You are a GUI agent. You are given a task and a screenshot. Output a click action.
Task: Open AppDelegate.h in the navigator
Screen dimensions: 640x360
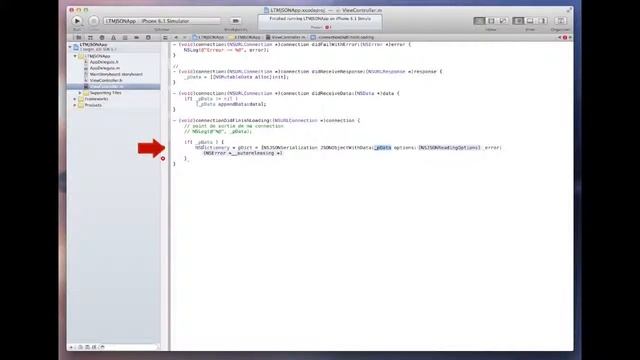[x=104, y=62]
